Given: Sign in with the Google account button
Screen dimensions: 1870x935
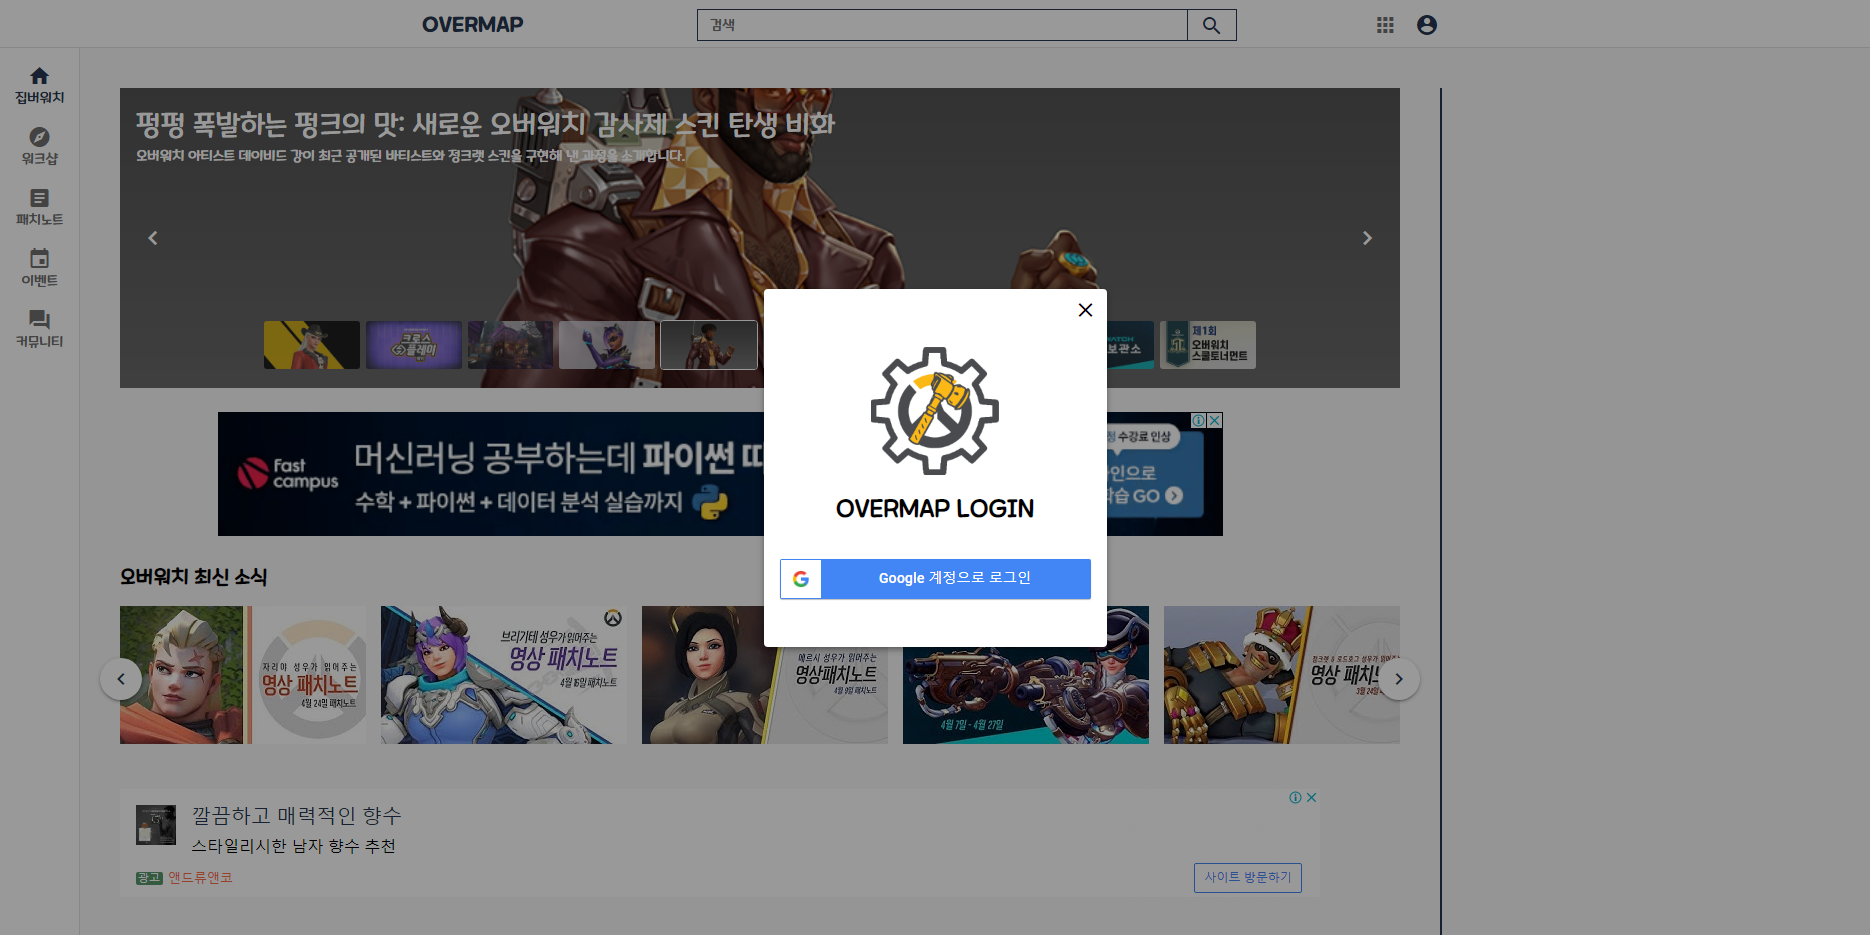Looking at the screenshot, I should coord(935,579).
